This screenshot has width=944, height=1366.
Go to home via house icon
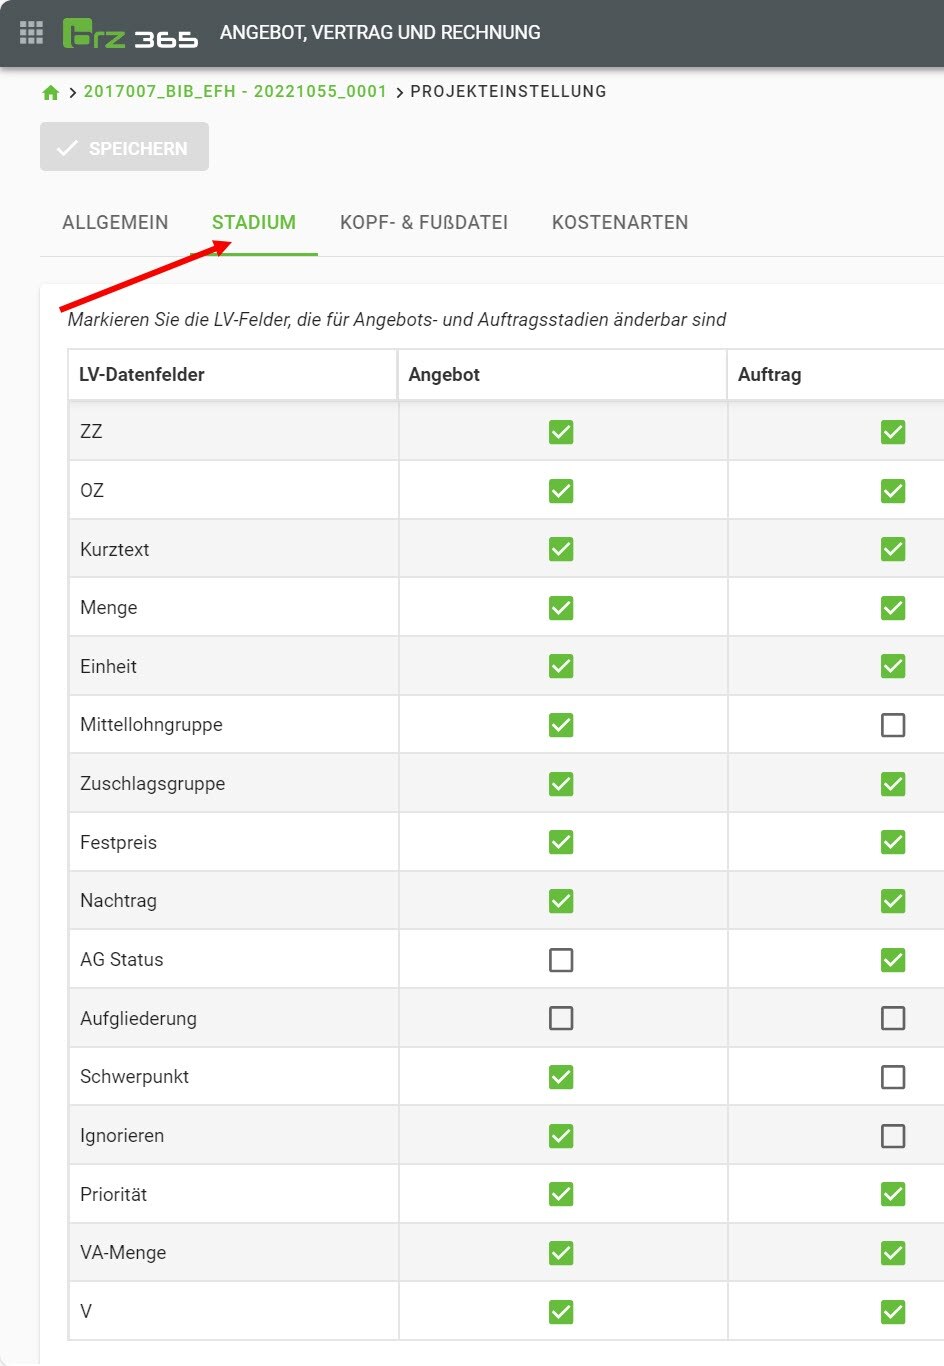[x=51, y=92]
